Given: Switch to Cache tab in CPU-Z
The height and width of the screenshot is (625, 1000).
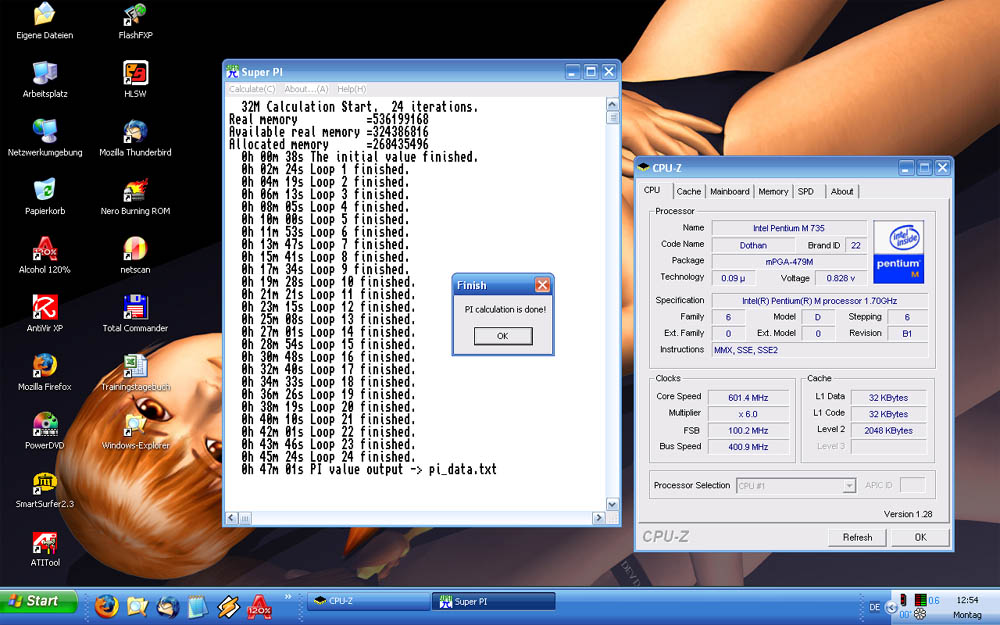Looking at the screenshot, I should (x=688, y=191).
